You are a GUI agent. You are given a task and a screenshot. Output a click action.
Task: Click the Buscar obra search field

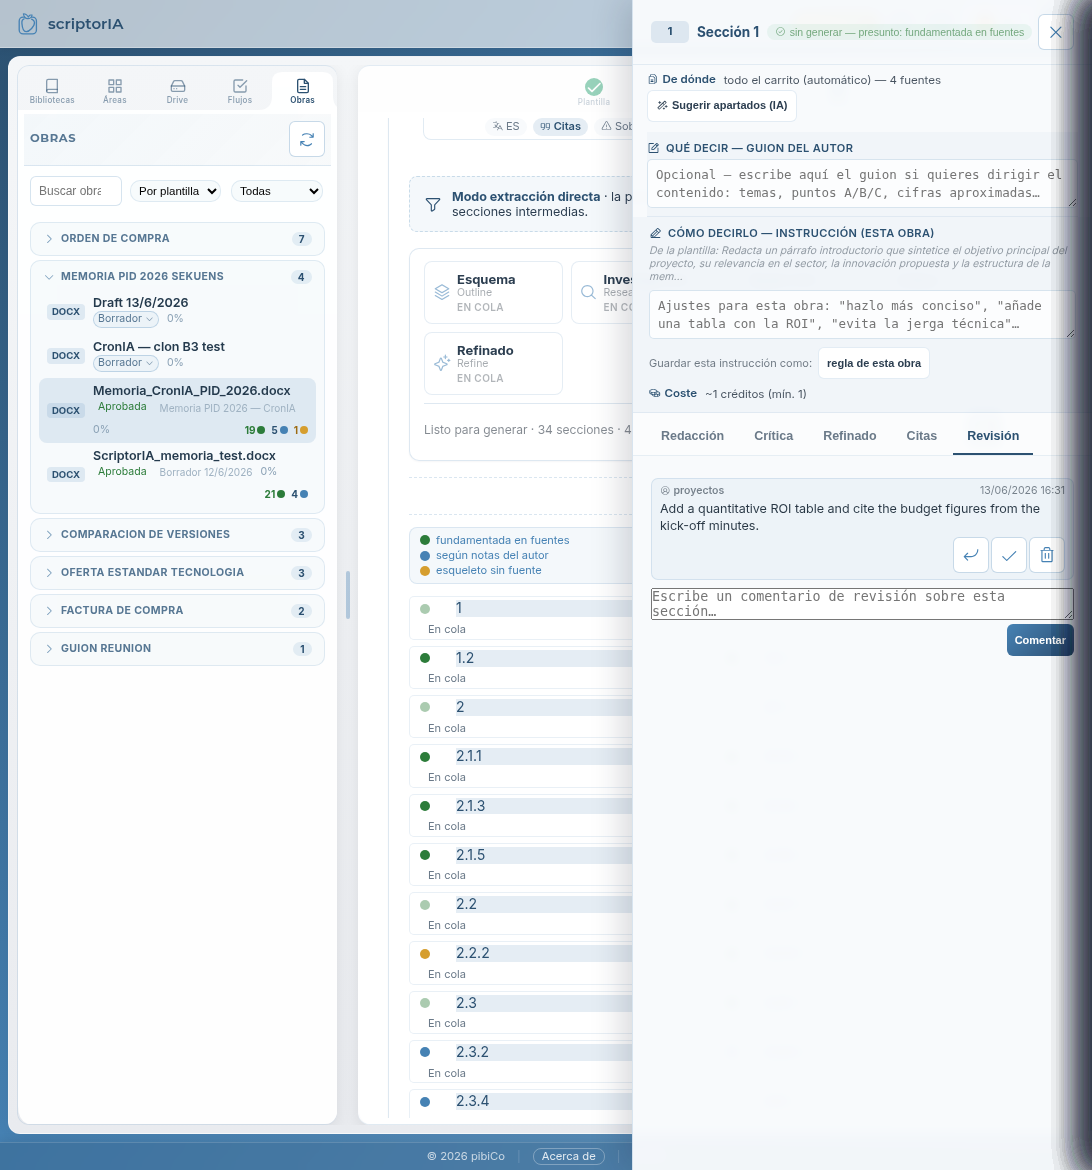75,191
